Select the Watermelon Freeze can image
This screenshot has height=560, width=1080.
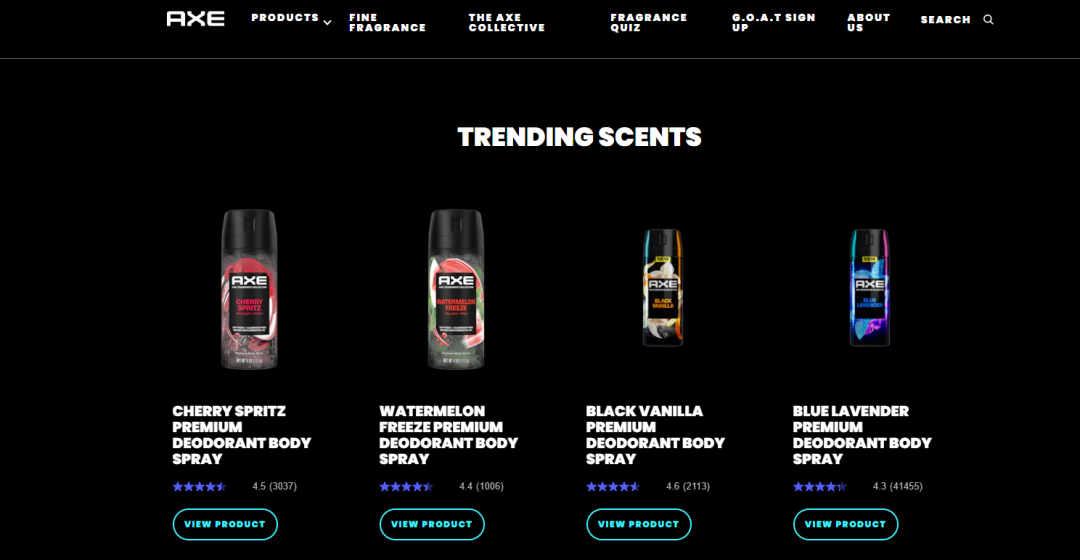456,289
